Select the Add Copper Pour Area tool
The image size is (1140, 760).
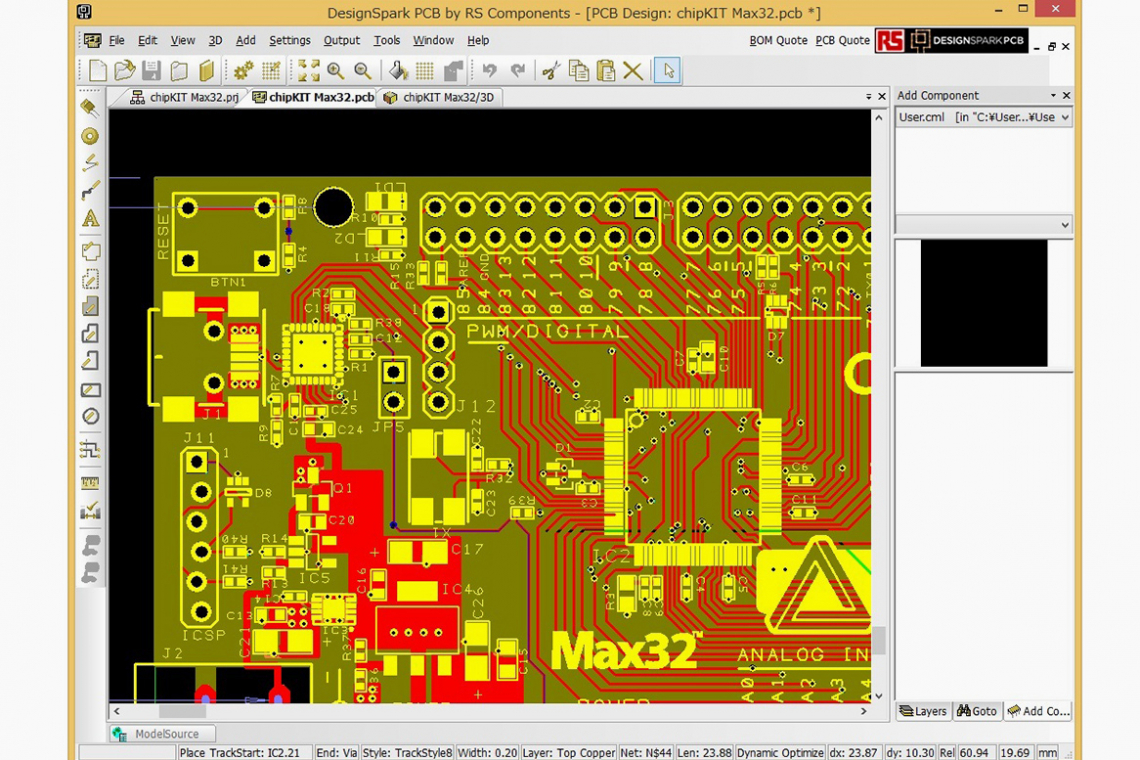coord(90,306)
